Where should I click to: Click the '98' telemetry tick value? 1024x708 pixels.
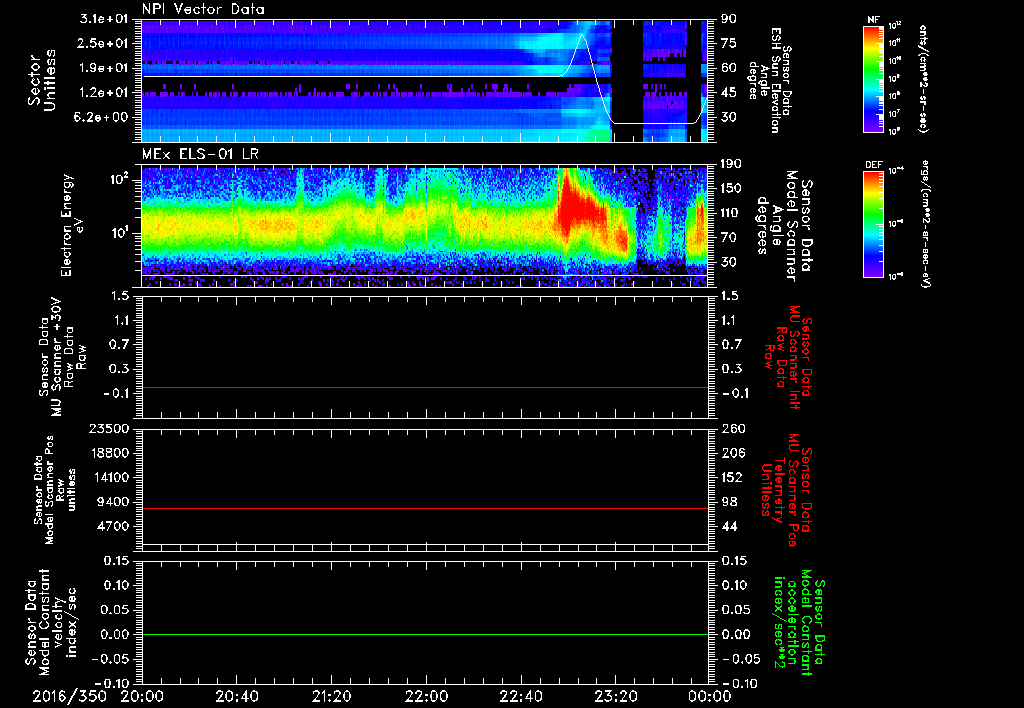(x=729, y=502)
